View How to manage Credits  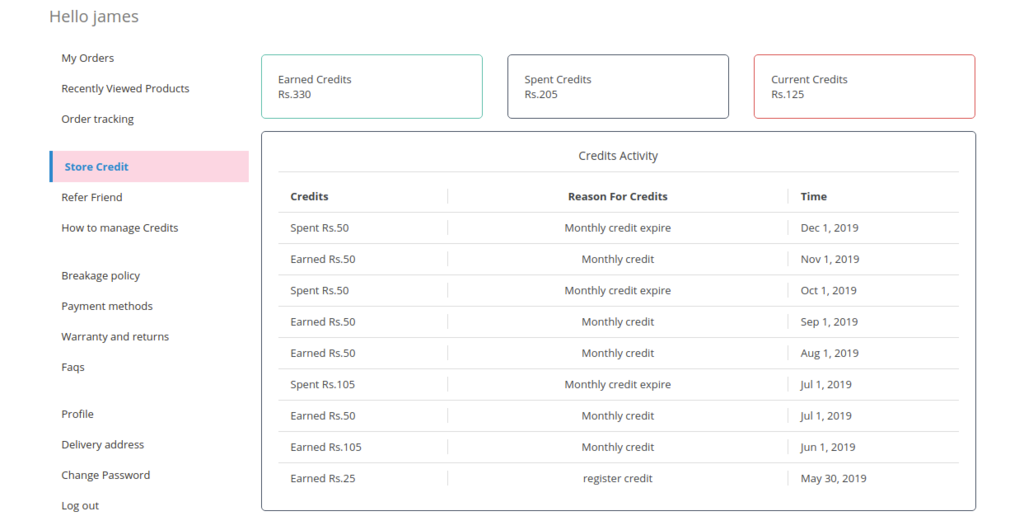tap(120, 228)
